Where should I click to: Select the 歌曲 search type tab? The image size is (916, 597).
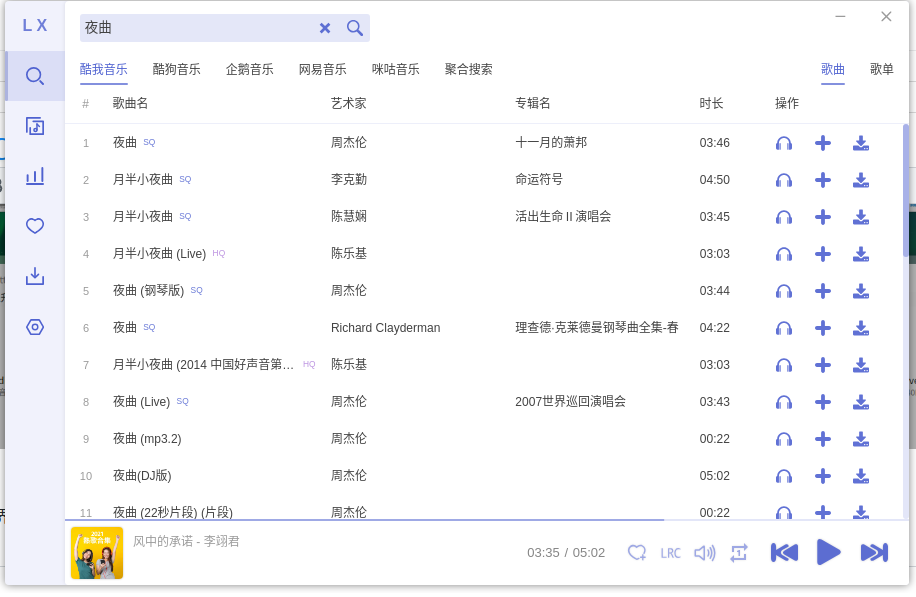832,70
